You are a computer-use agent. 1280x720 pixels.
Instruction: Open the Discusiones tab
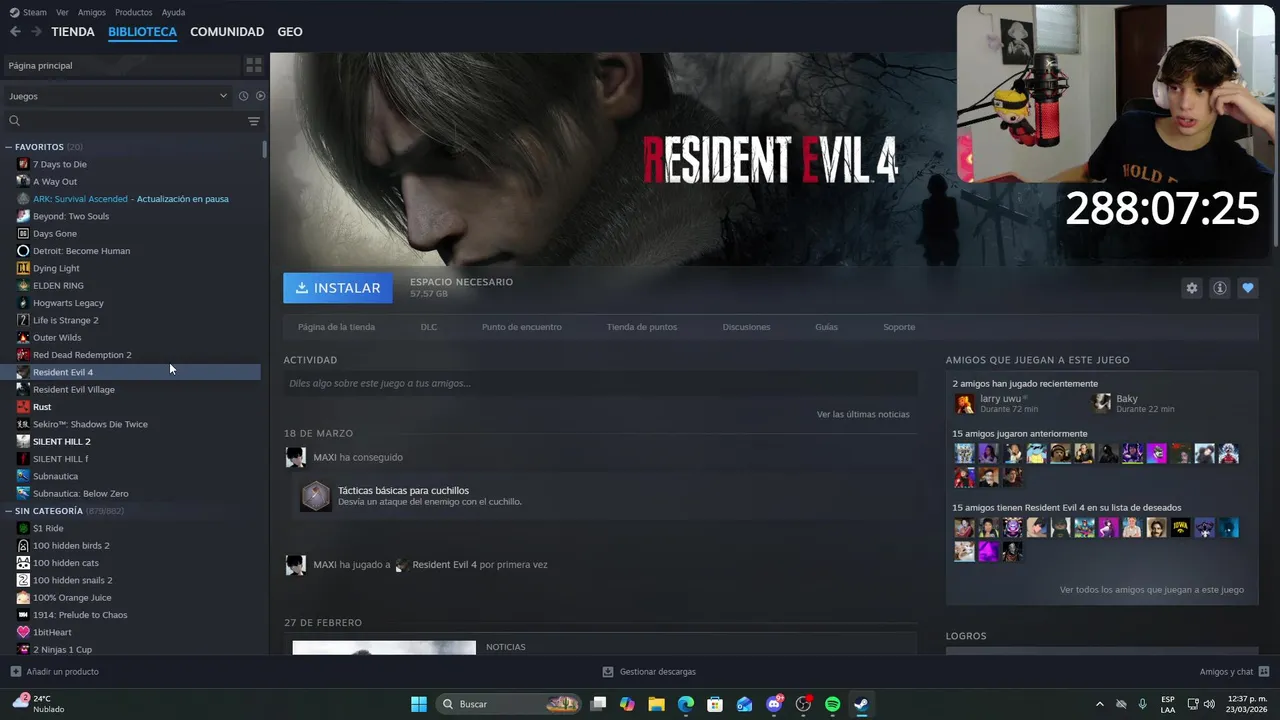pos(747,327)
